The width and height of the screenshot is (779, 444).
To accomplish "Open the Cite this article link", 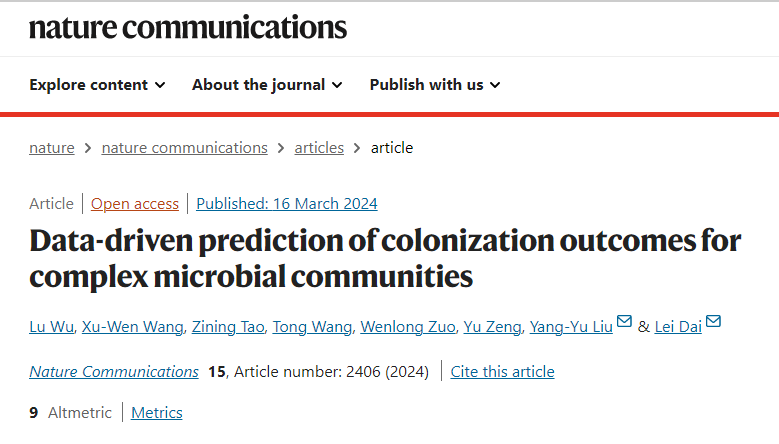I will [x=502, y=371].
